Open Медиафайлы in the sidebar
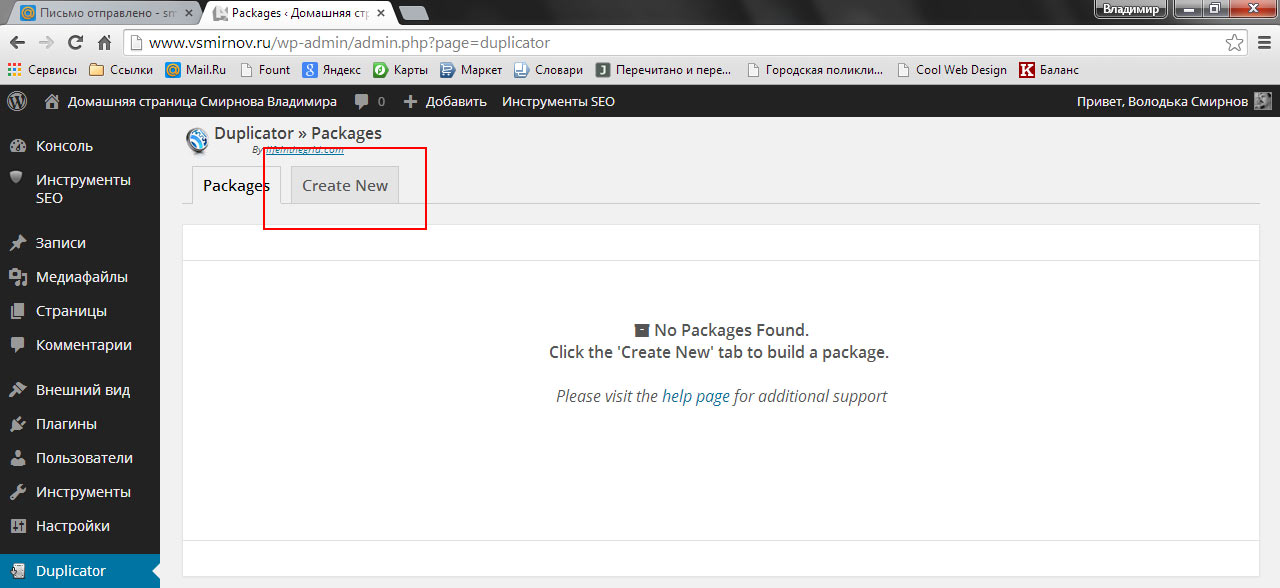 (x=80, y=277)
